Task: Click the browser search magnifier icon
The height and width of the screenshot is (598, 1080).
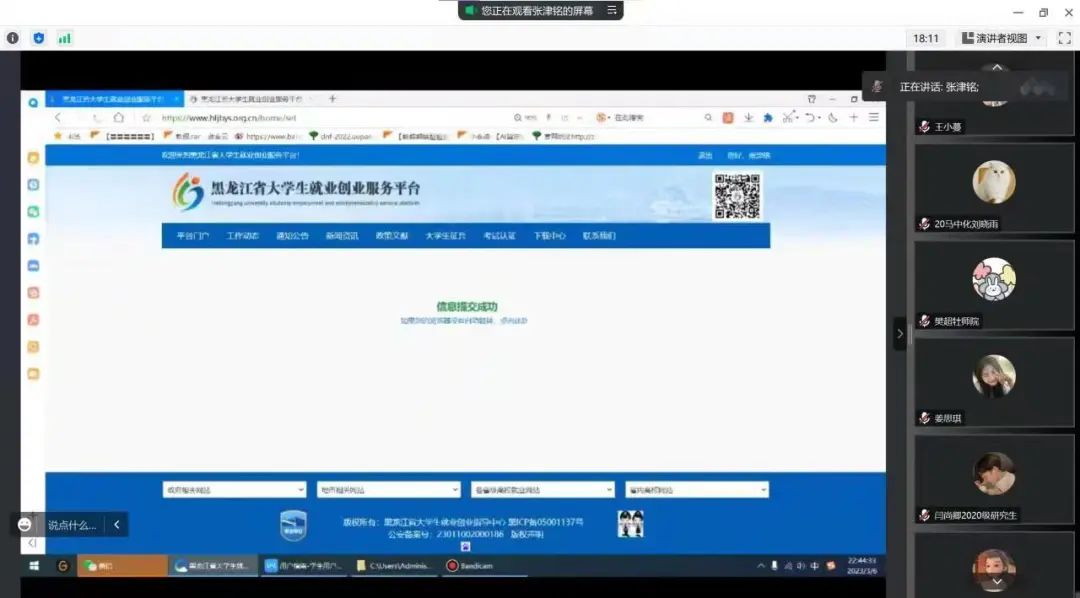Action: tap(708, 118)
